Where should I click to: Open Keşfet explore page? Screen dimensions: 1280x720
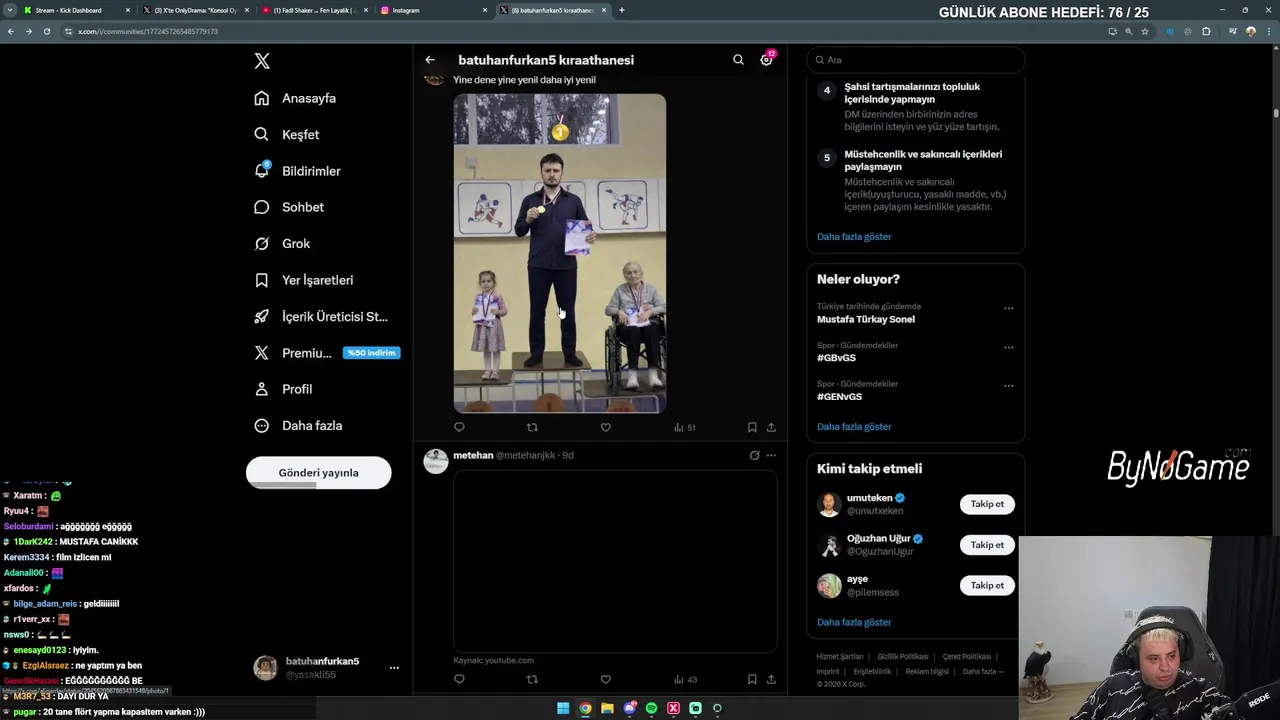287,134
